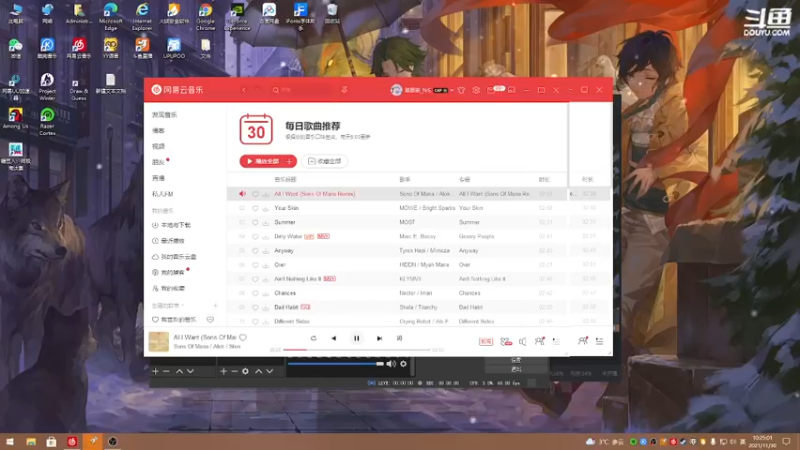
Task: Open Windows Start menu
Action: (10, 441)
